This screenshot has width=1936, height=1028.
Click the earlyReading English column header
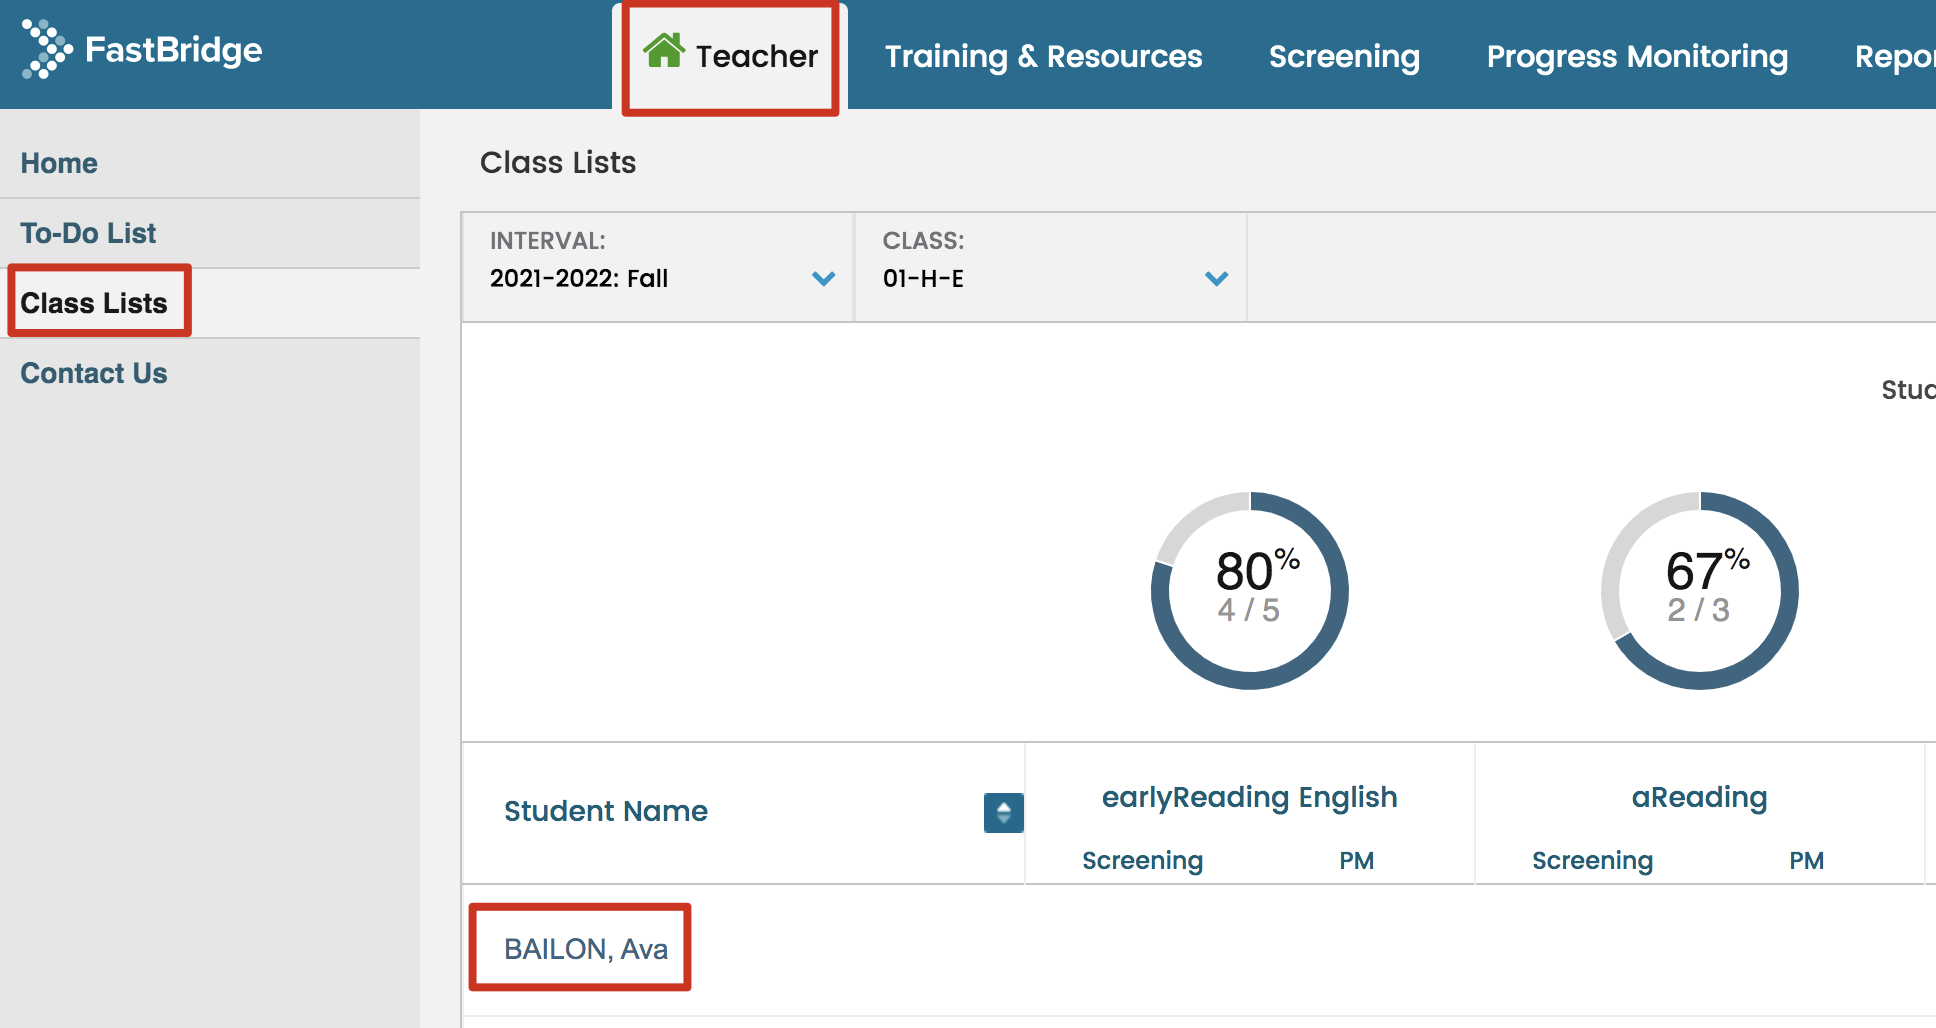pos(1249,797)
